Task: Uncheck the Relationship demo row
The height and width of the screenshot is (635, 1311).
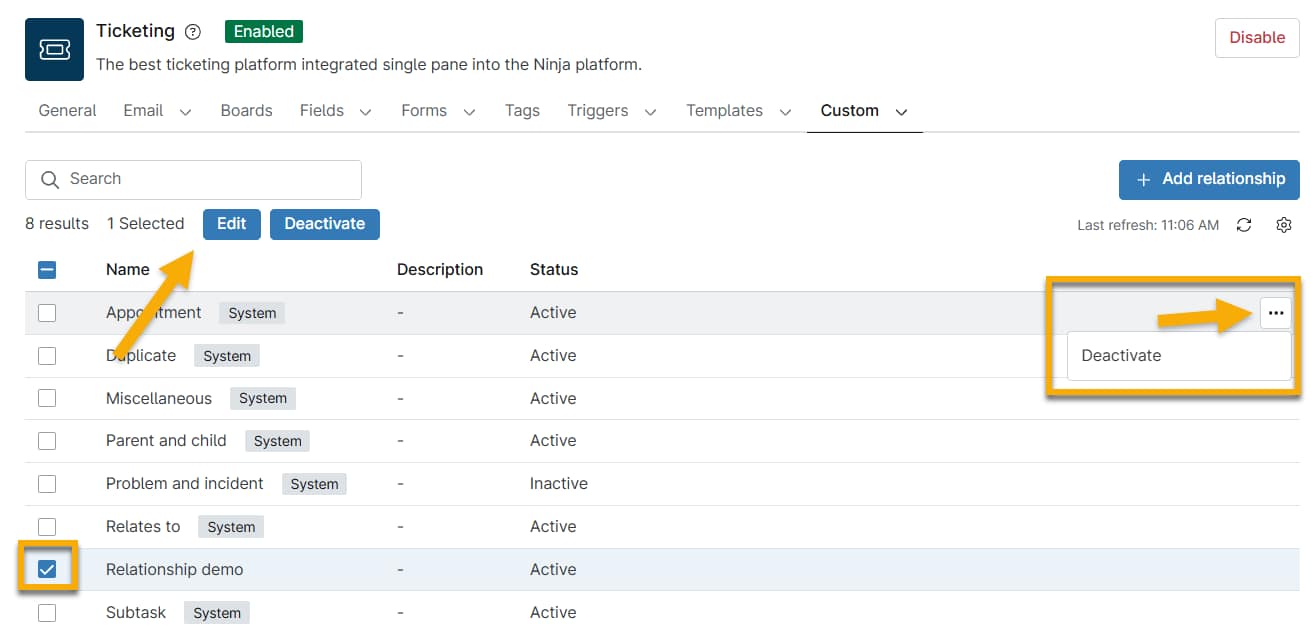Action: [x=46, y=569]
